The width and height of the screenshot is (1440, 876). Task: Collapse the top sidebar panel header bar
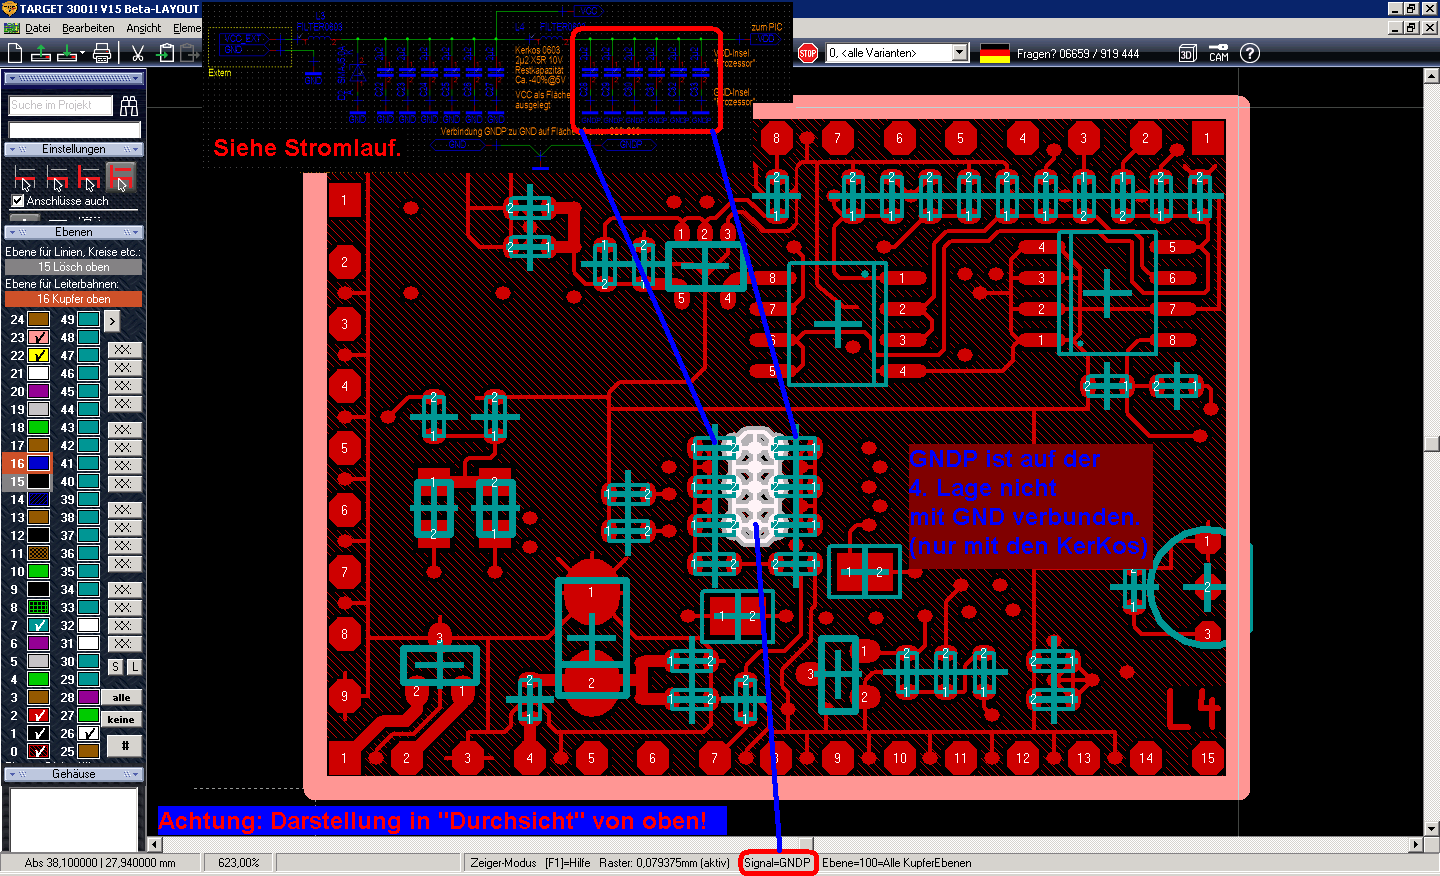coord(74,78)
